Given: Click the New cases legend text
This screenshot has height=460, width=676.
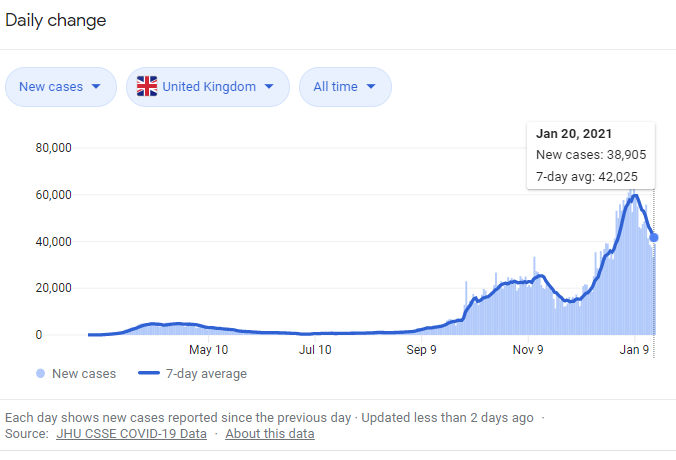Looking at the screenshot, I should coord(84,374).
